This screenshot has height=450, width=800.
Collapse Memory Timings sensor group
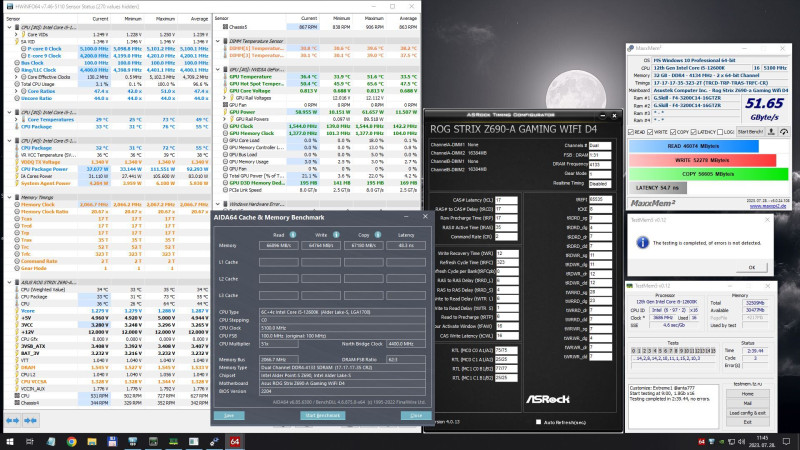pyautogui.click(x=10, y=197)
